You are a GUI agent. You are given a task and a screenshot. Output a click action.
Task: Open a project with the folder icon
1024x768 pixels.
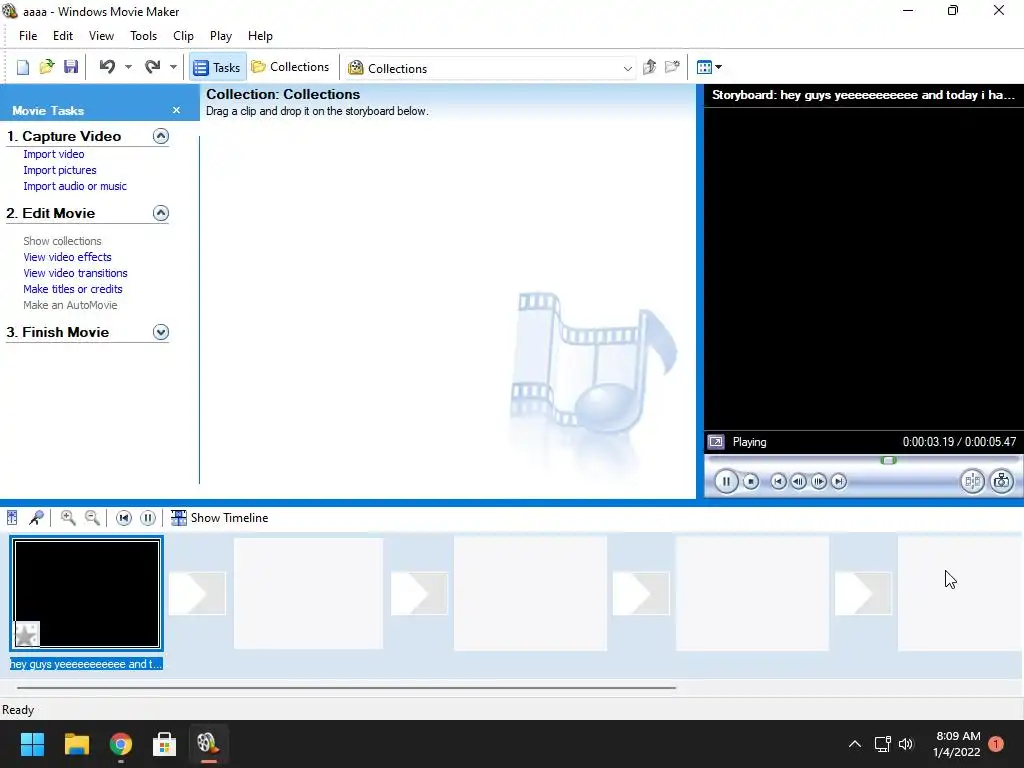coord(47,67)
